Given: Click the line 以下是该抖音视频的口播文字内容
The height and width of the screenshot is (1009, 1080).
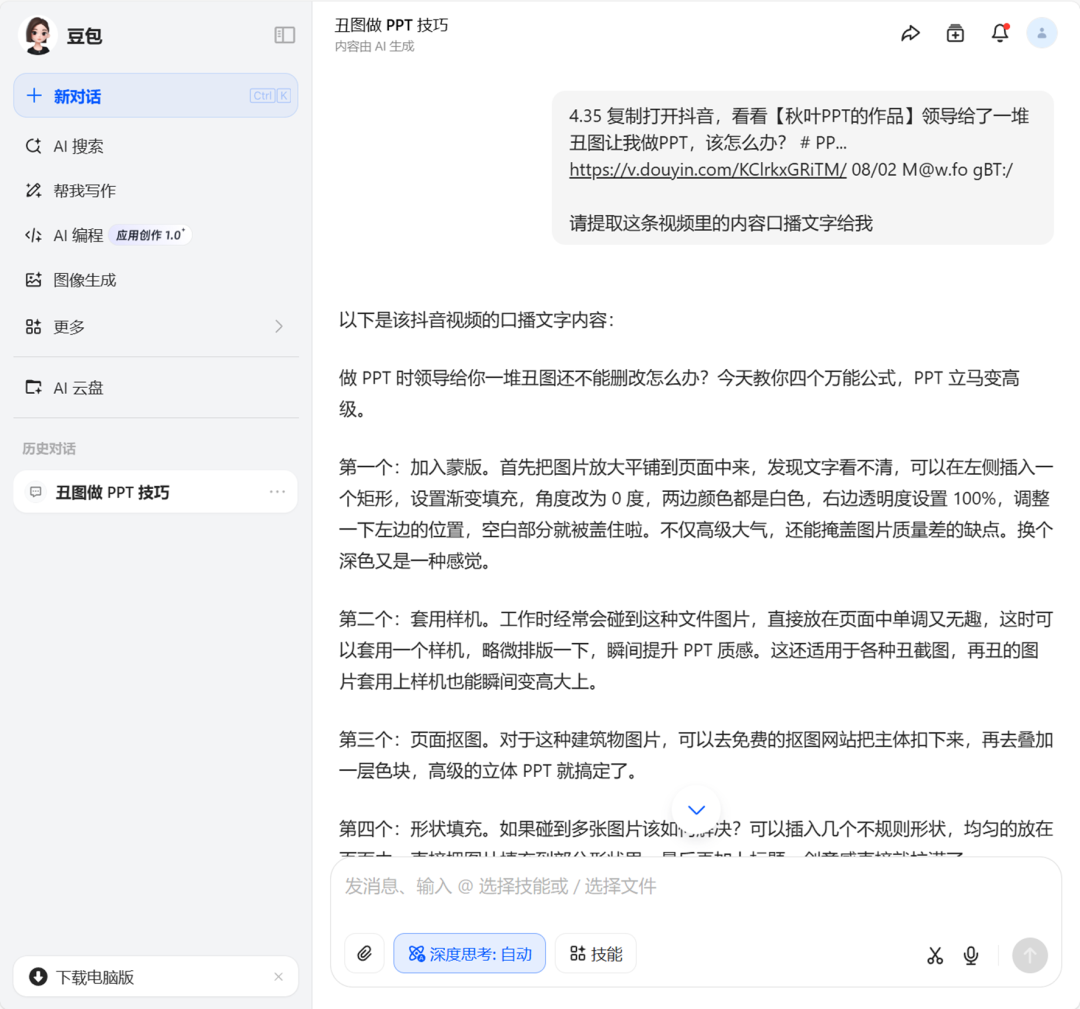Looking at the screenshot, I should (476, 320).
